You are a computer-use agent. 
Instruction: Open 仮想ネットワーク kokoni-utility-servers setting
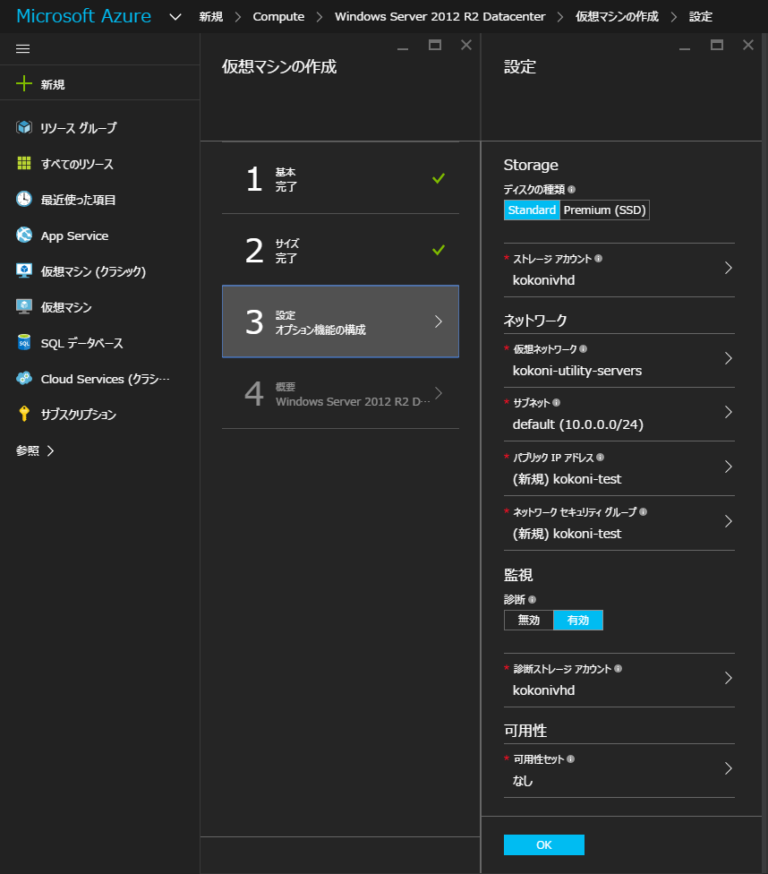pos(619,360)
